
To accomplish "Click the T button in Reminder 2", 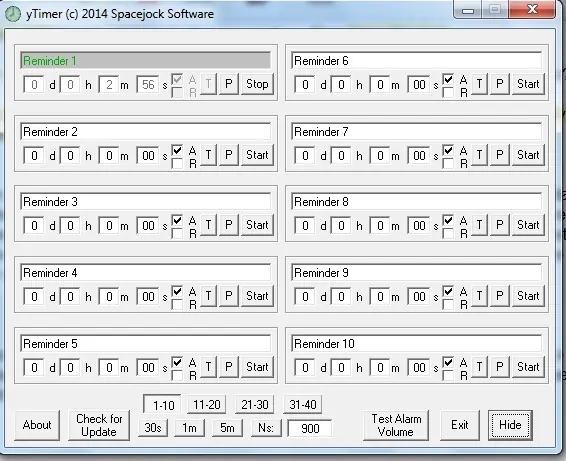I will click(208, 155).
